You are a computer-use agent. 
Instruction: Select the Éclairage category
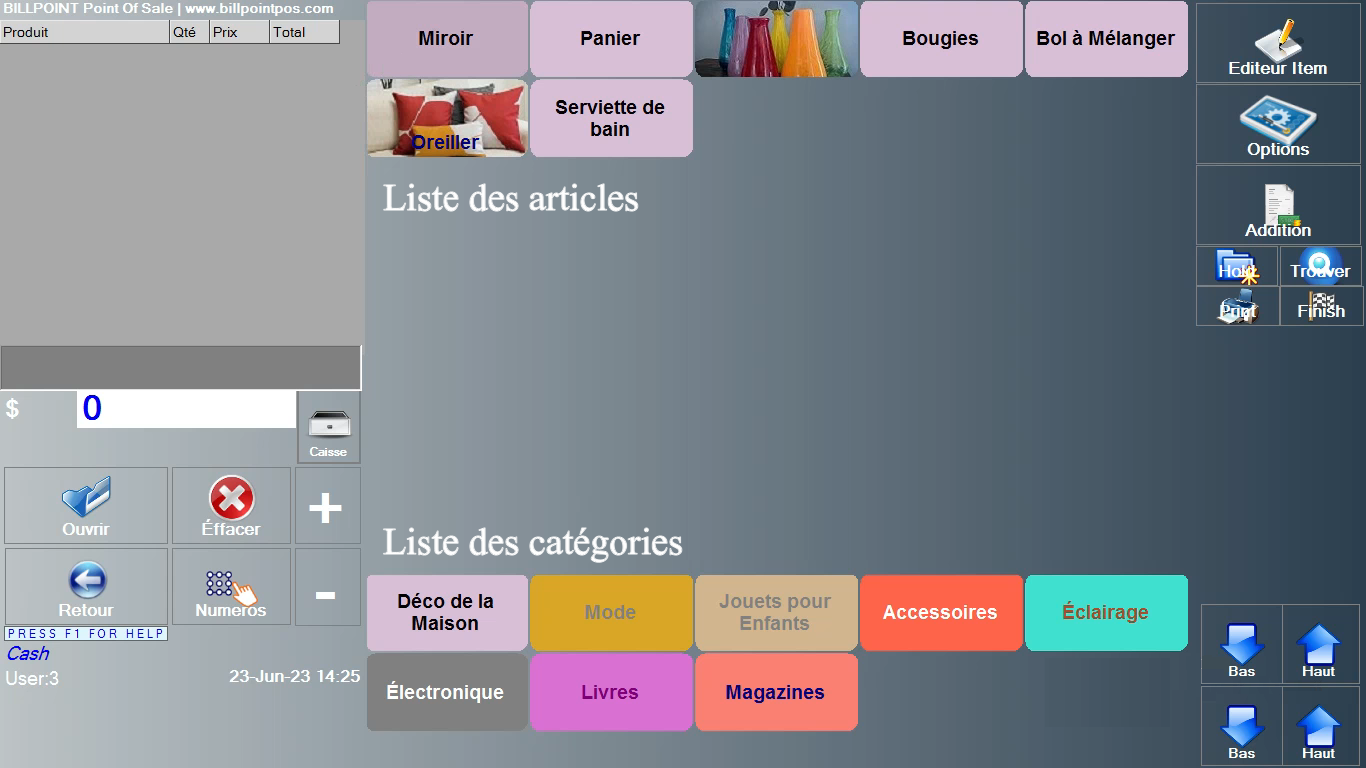pos(1105,612)
